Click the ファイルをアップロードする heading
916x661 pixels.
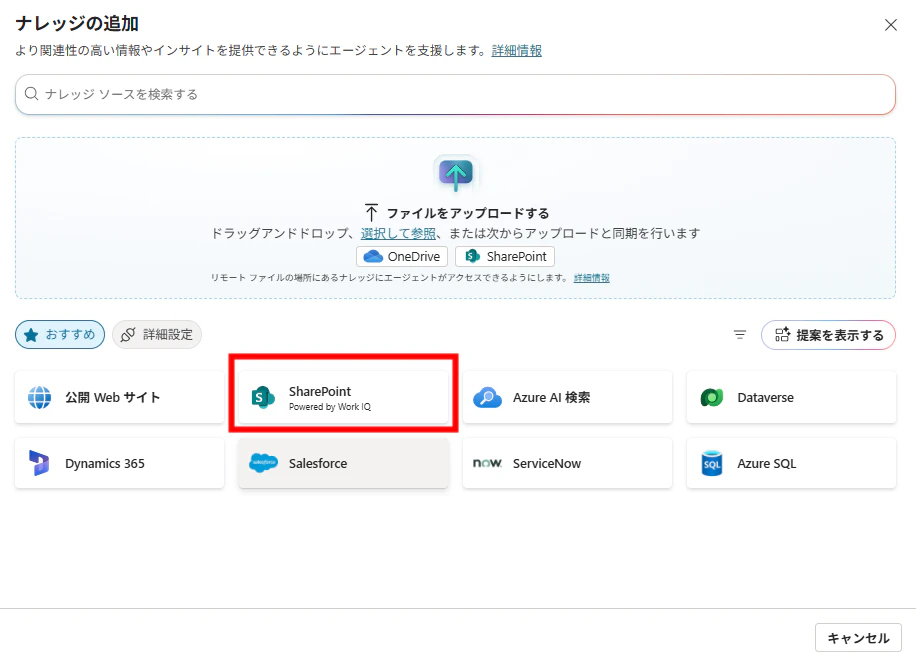[468, 213]
